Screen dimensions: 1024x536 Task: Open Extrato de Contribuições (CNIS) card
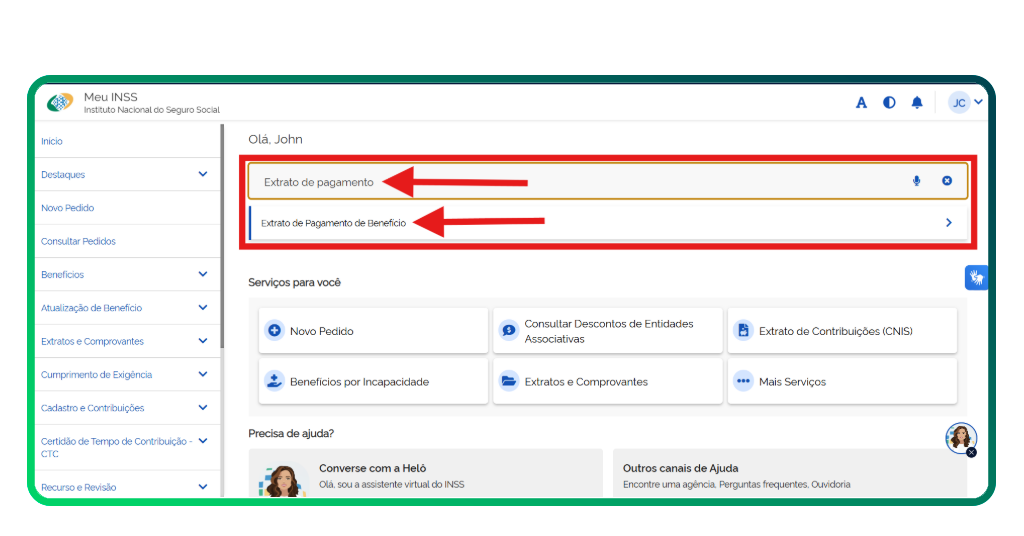tap(842, 331)
